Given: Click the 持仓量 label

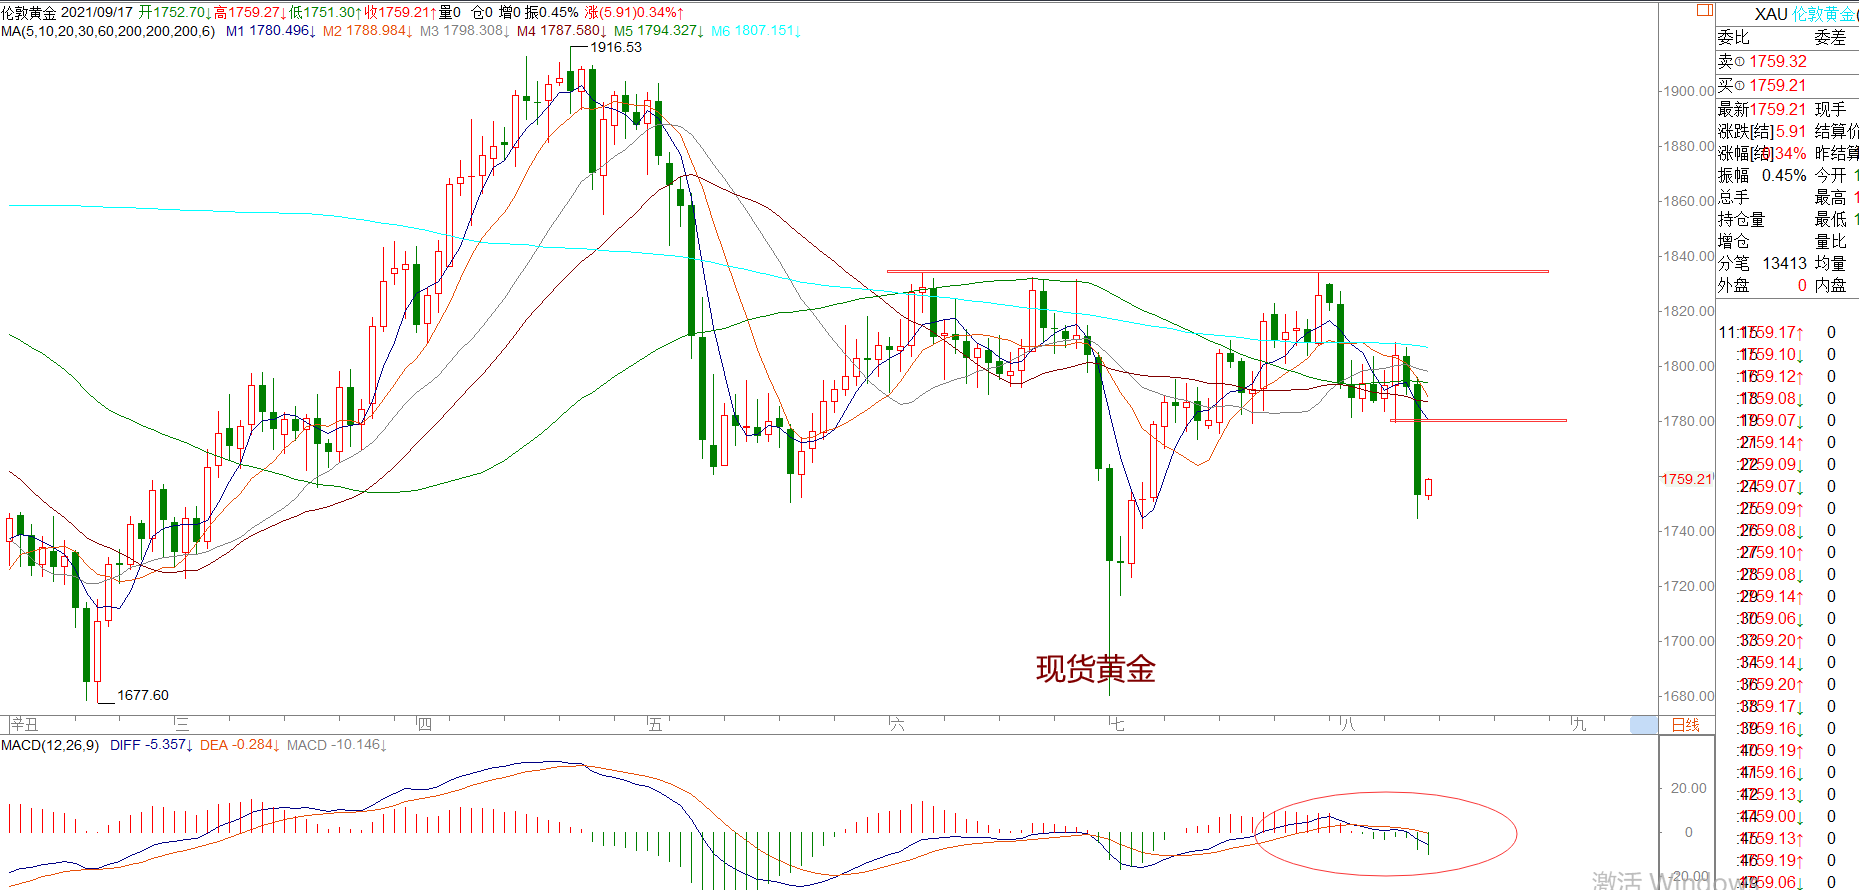Looking at the screenshot, I should (1741, 219).
